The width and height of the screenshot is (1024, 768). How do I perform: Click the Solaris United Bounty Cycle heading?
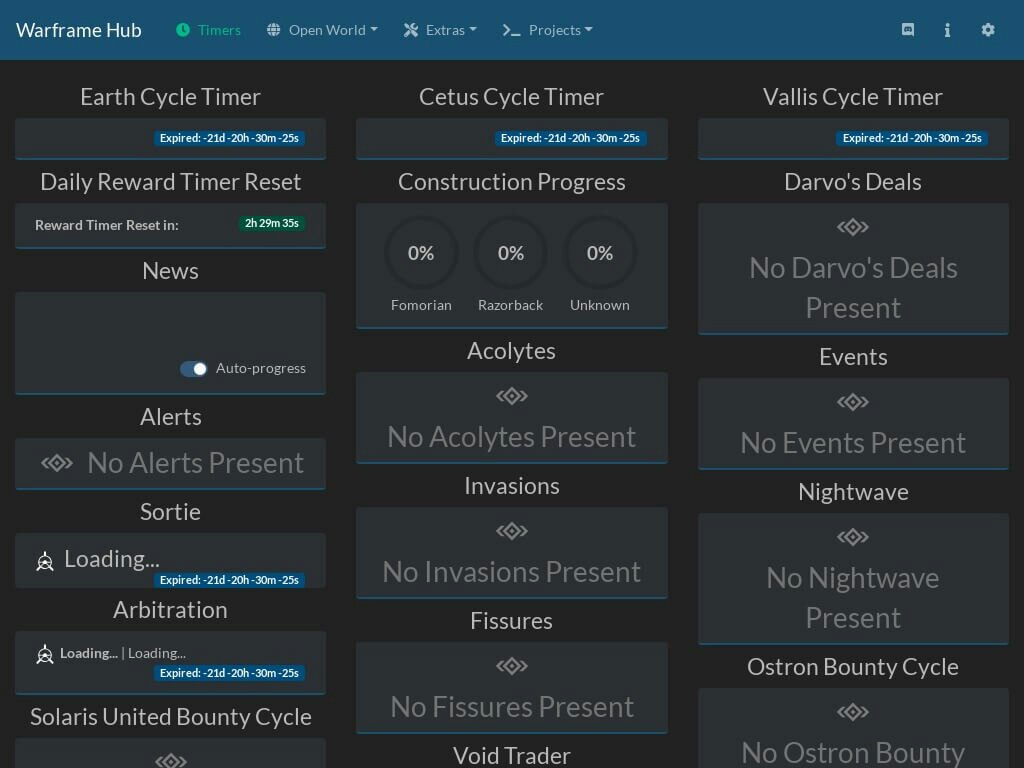click(170, 717)
